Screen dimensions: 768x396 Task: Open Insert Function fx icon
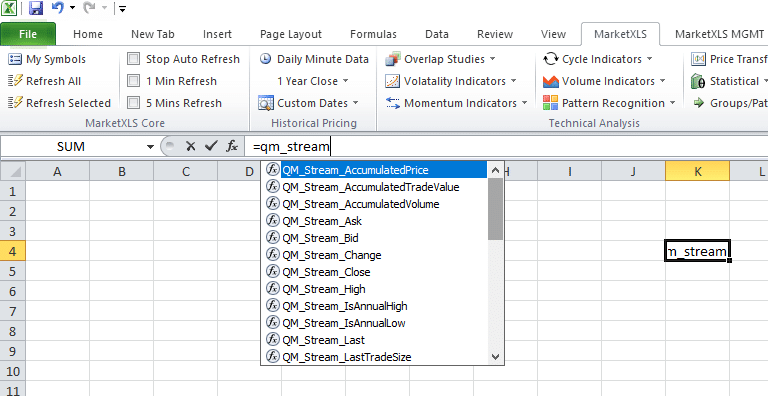232,146
